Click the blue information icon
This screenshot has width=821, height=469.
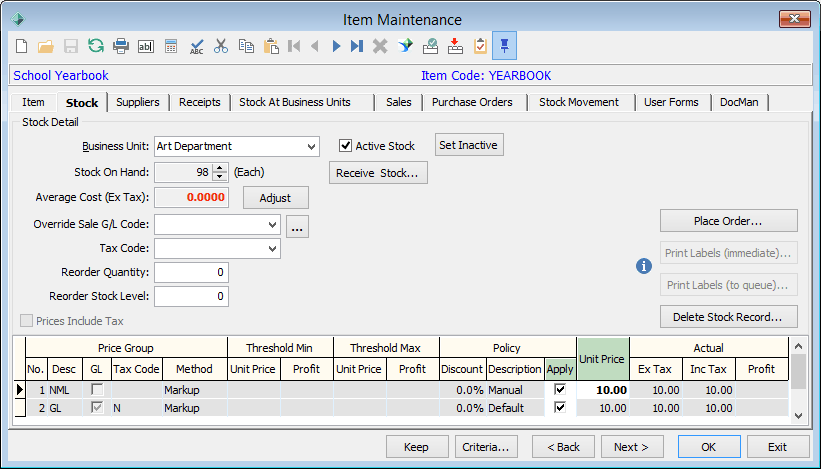tap(644, 266)
